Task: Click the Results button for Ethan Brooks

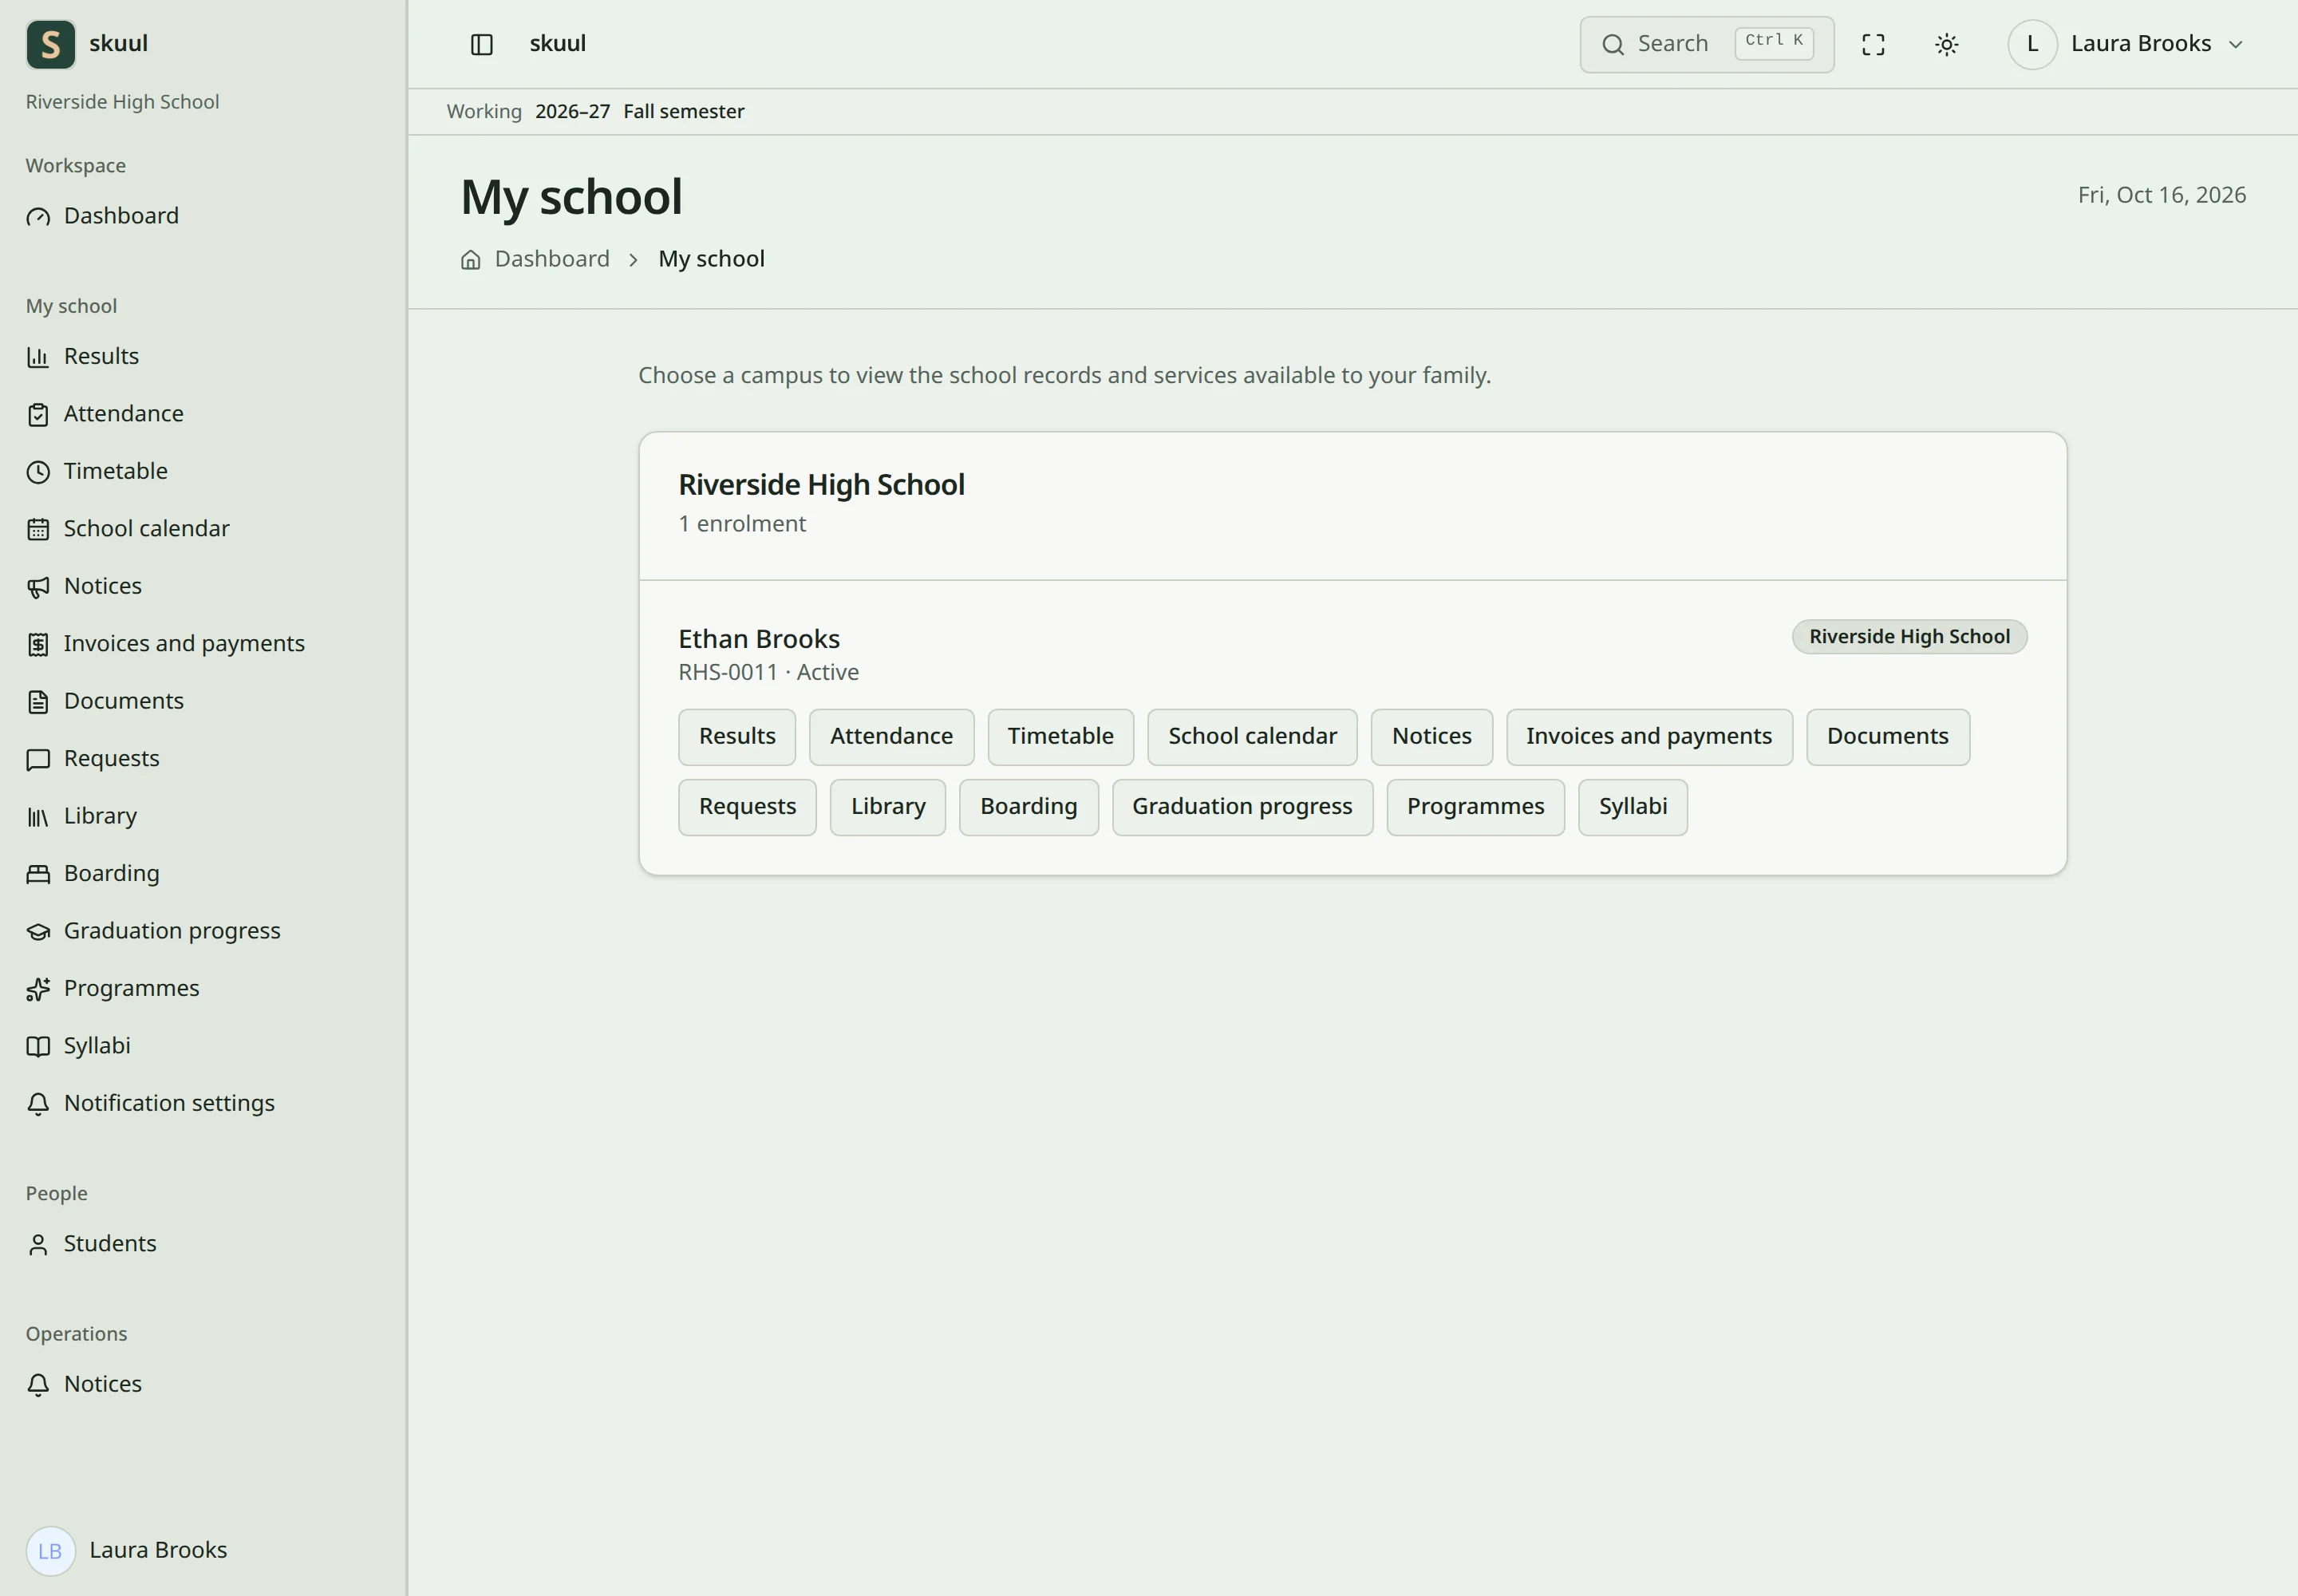Action: coord(737,737)
